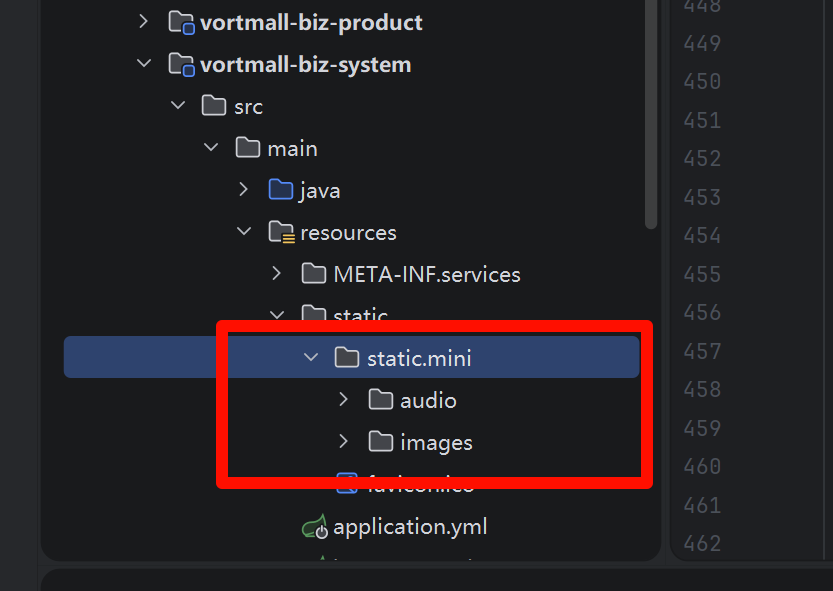Click line number 455 in the gutter
The image size is (833, 591).
701,274
